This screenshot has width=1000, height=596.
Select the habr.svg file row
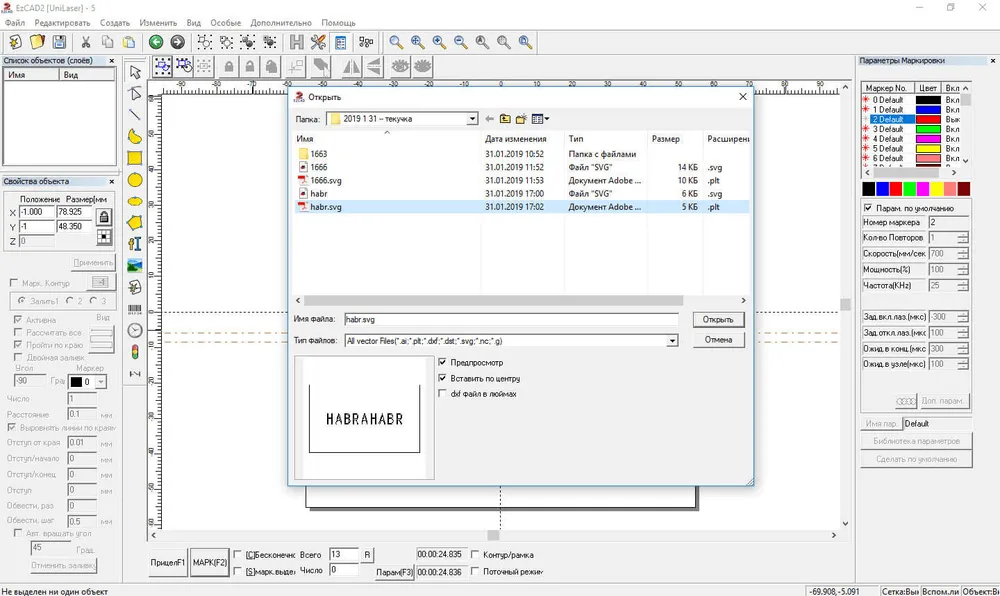(521, 207)
